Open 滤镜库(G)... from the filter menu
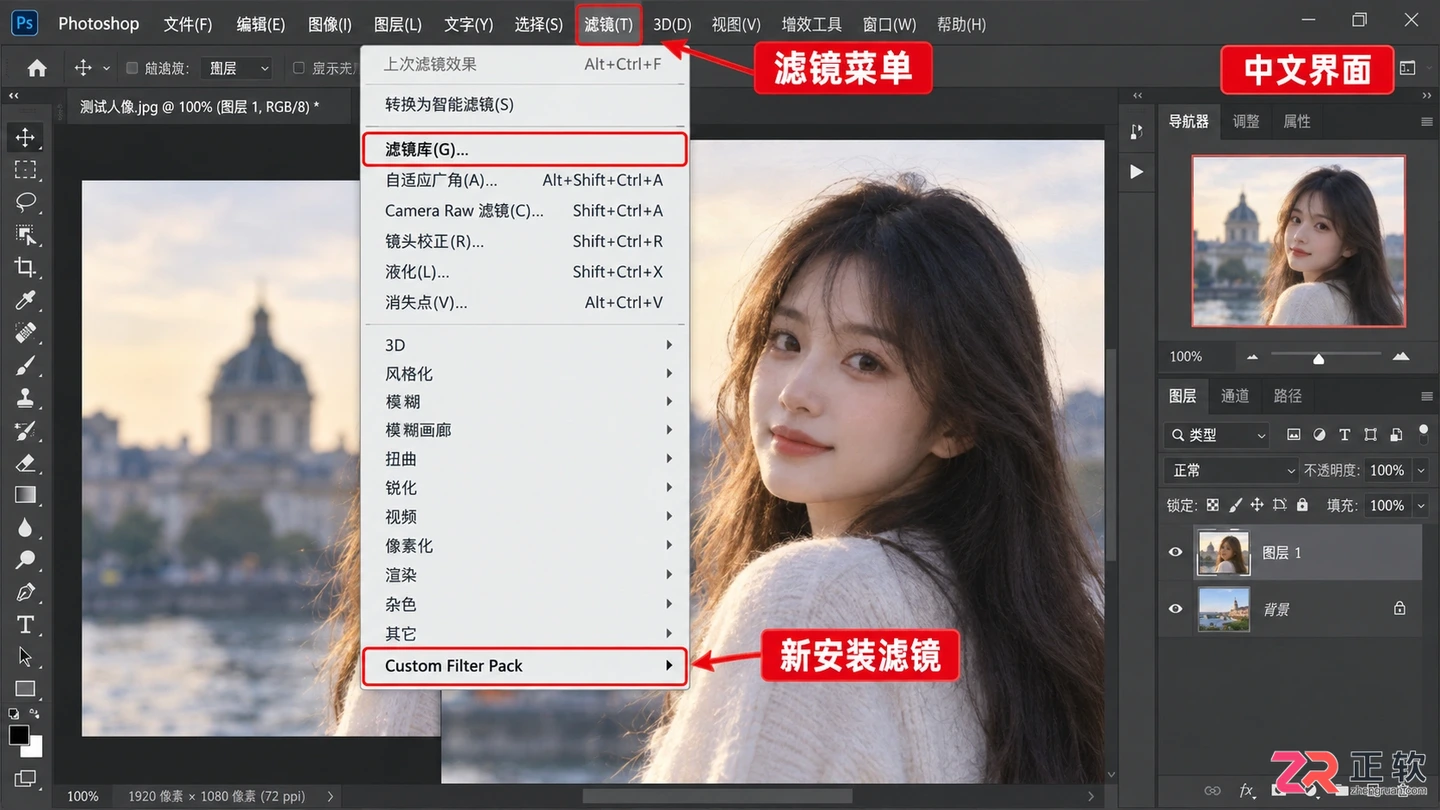This screenshot has width=1440, height=810. click(525, 149)
